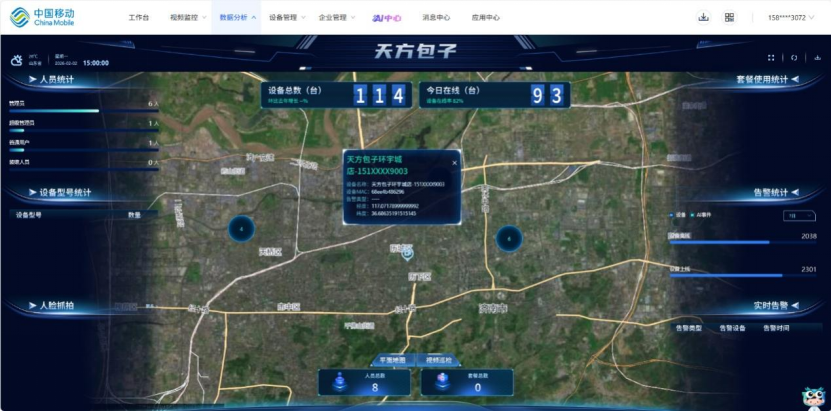The width and height of the screenshot is (831, 411).
Task: Open the QR code grid icon
Action: [730, 17]
